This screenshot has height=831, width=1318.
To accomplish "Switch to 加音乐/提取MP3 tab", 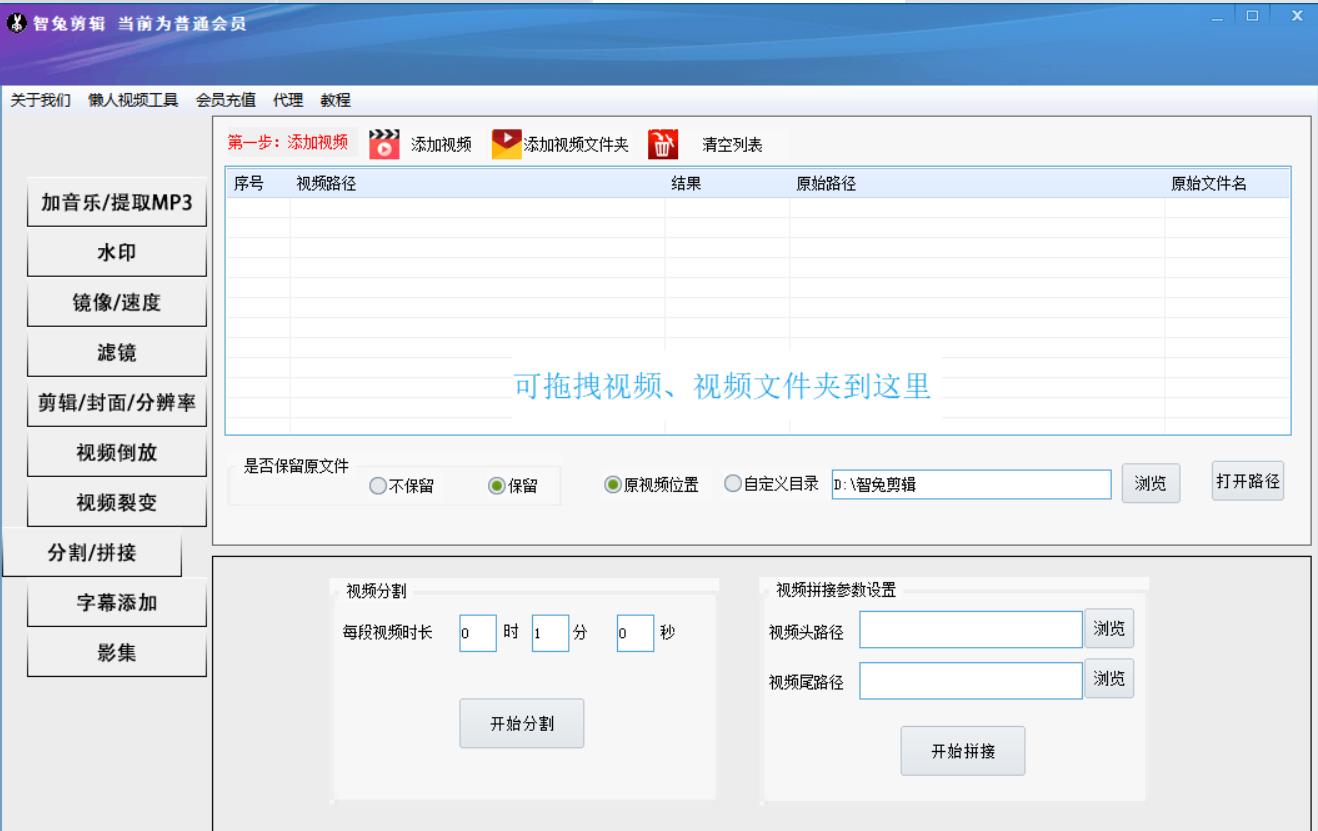I will pos(116,203).
